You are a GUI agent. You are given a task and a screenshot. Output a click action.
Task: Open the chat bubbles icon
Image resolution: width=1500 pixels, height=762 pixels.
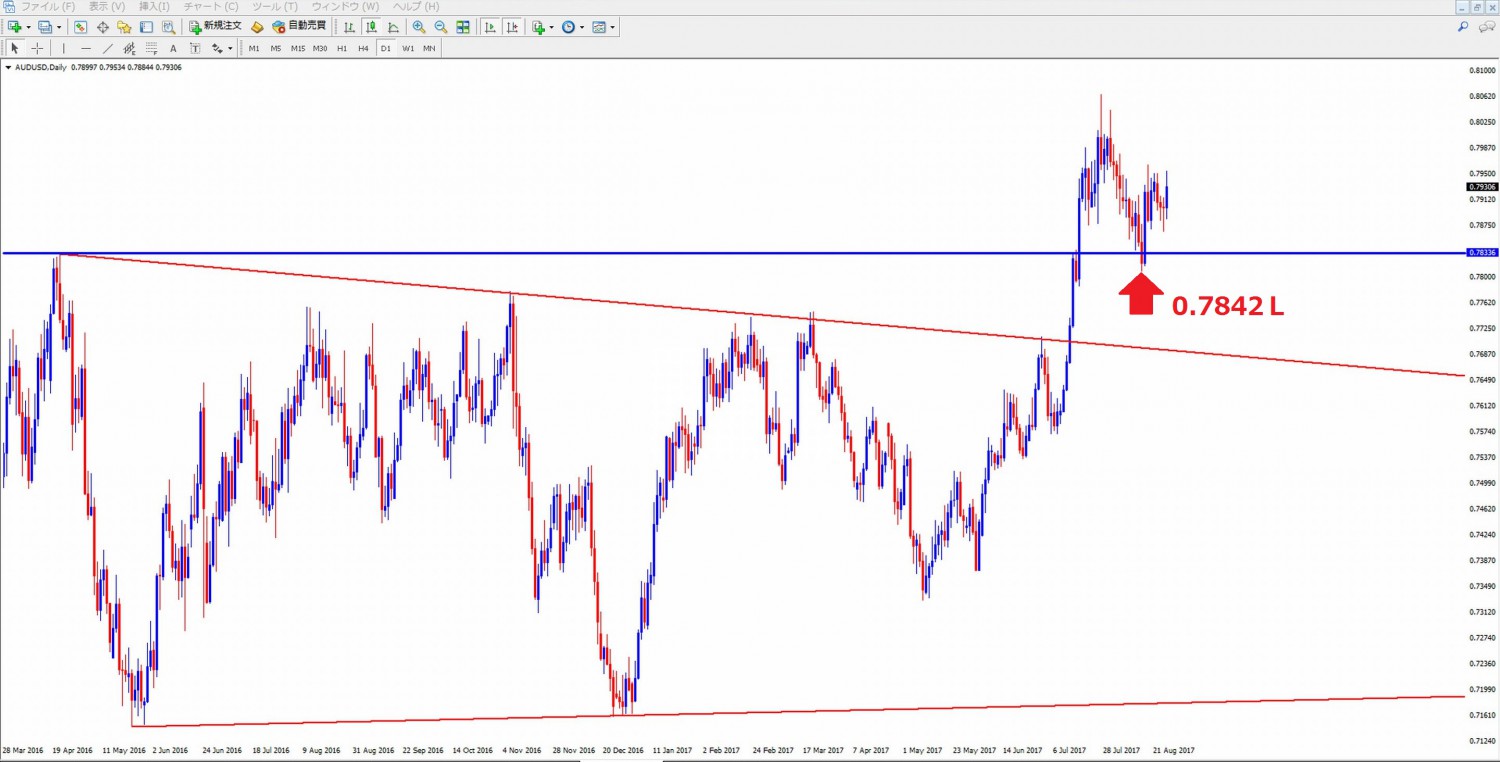coord(1485,27)
